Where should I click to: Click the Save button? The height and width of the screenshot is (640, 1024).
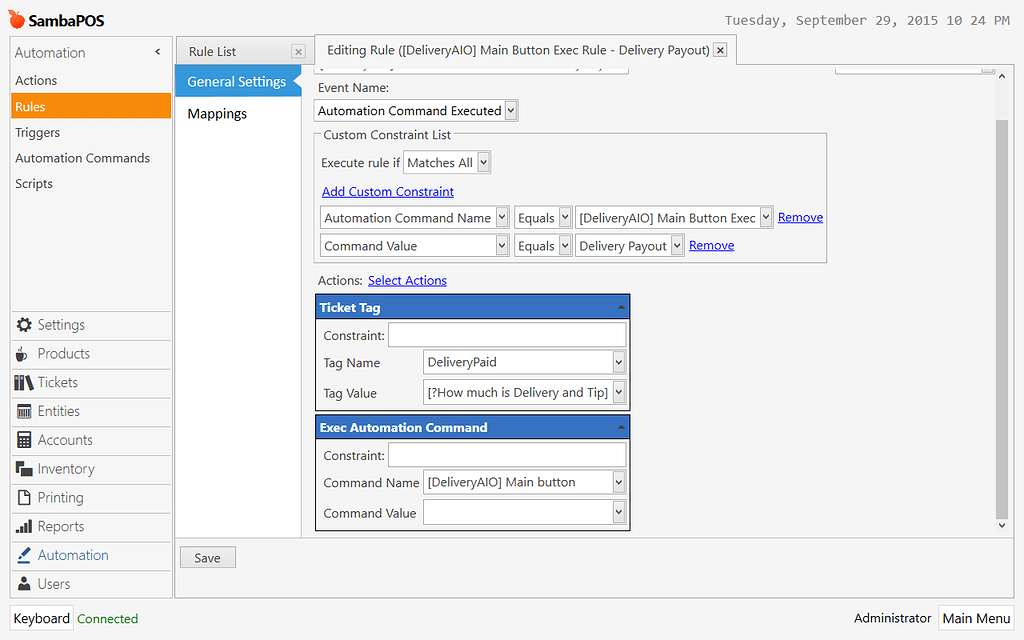click(x=207, y=557)
